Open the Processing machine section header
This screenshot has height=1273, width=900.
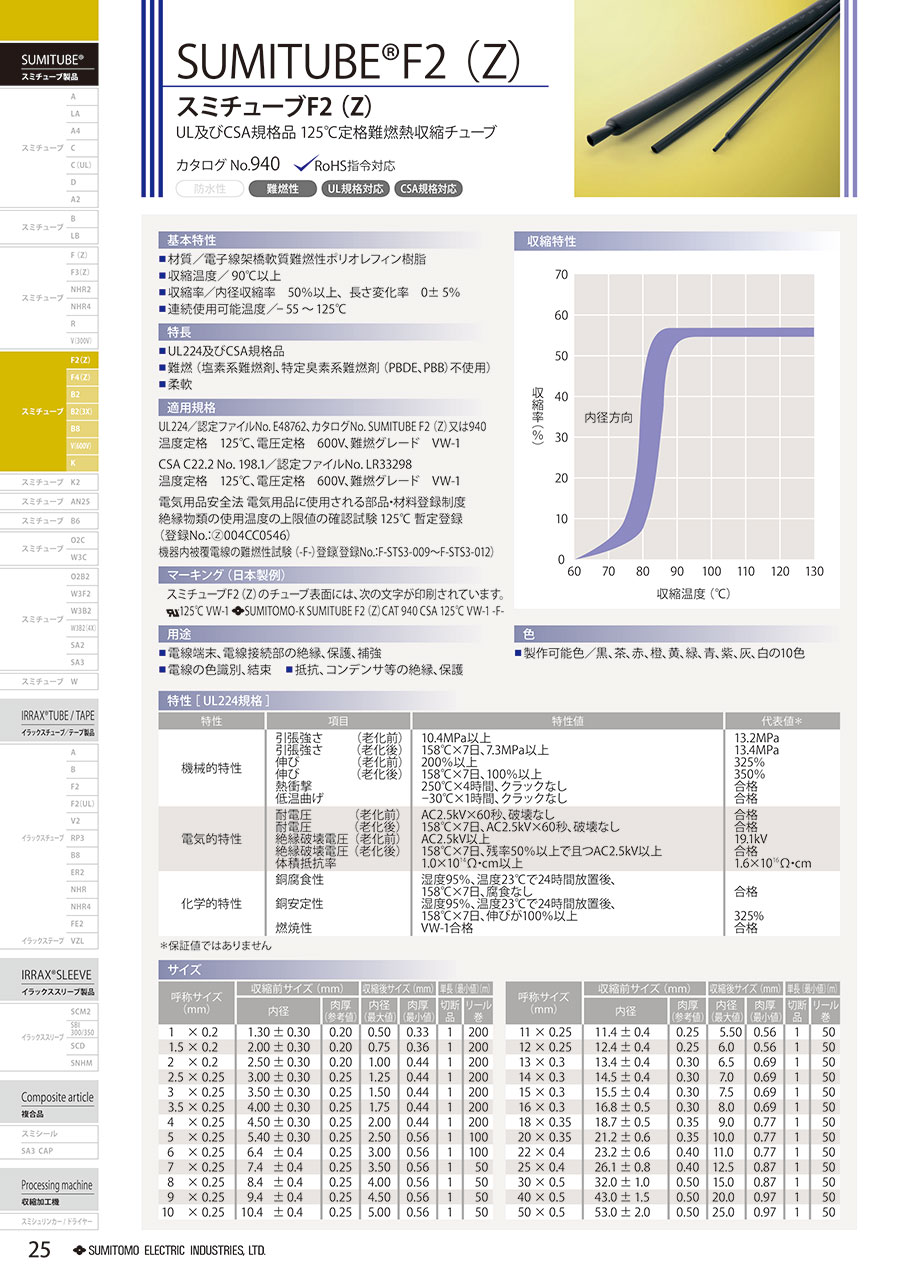57,1190
